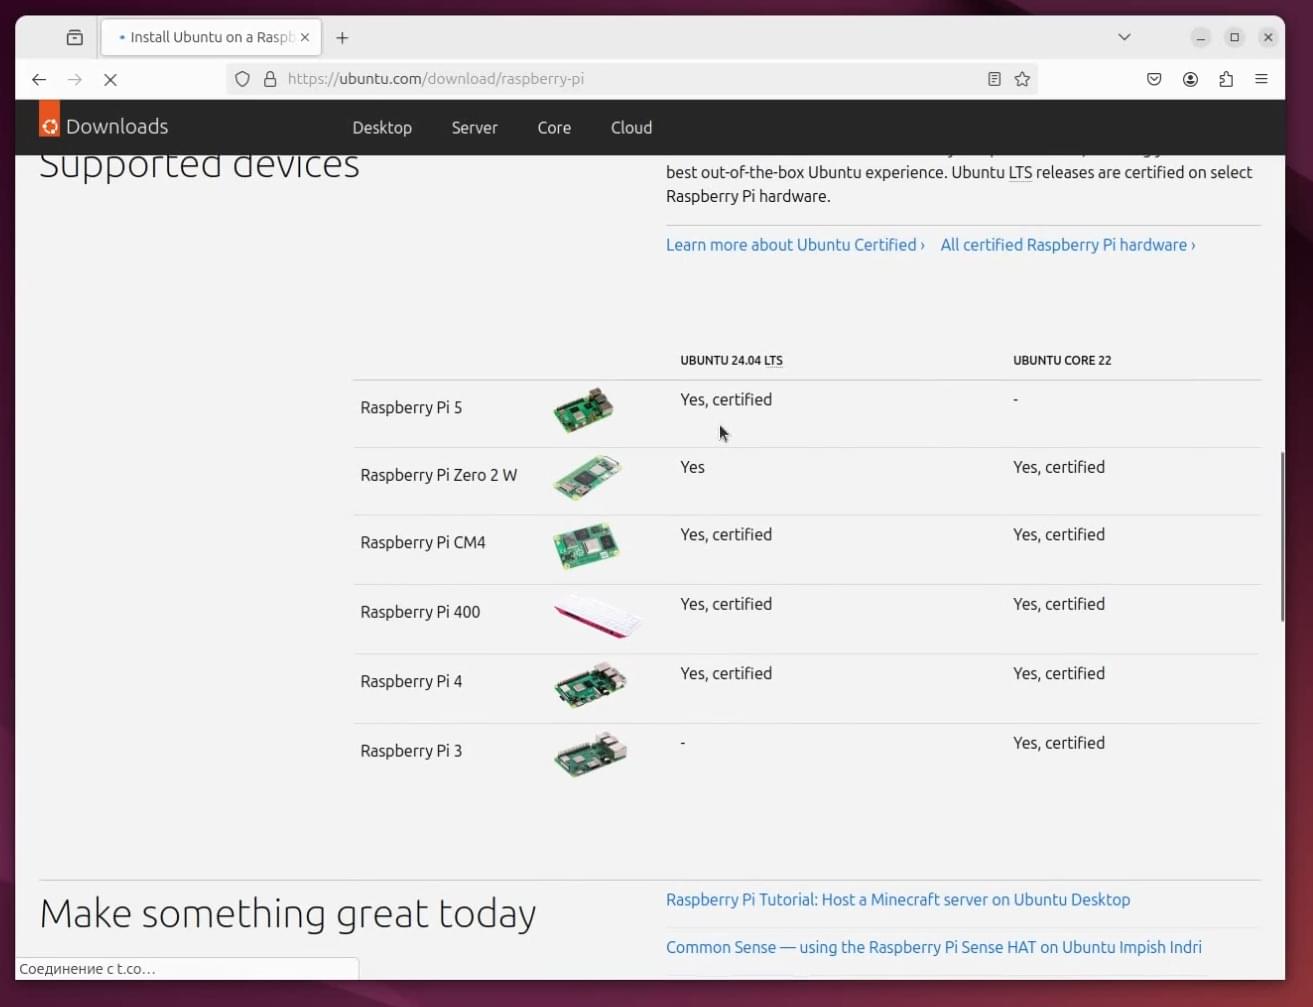1313x1007 pixels.
Task: Click the UBUNTU 24.04 LTS column header
Action: click(731, 360)
